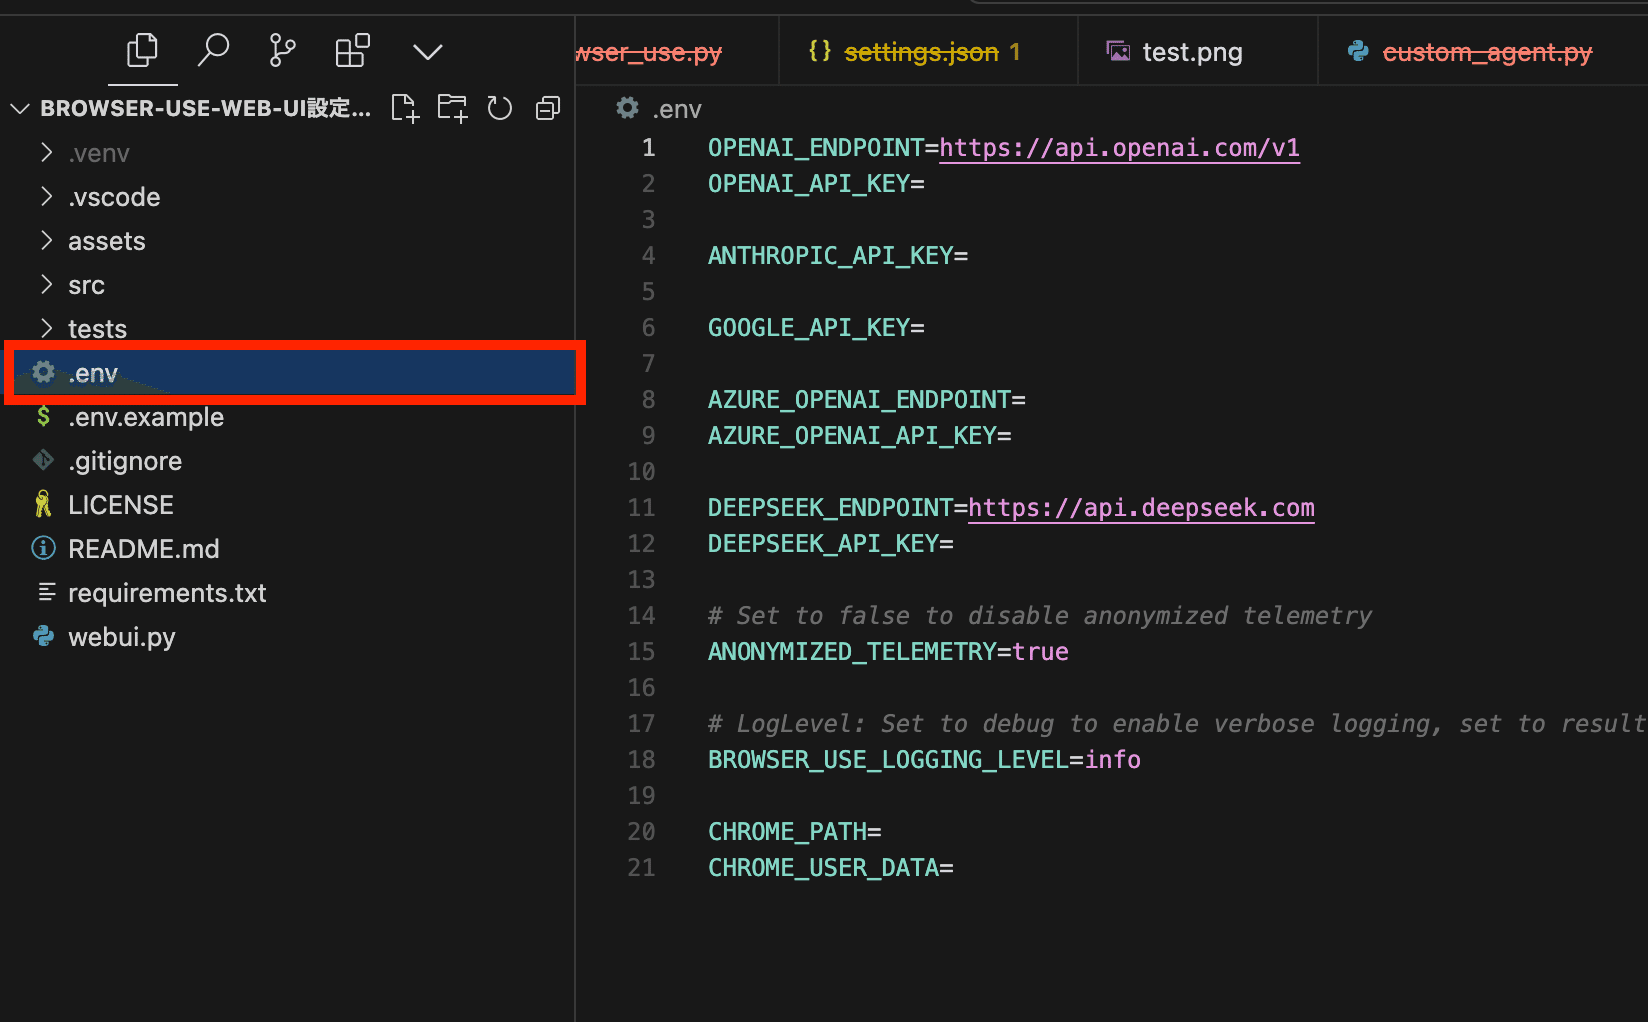
Task: Collapse the BROWSER-USE-WEB-UI root section
Action: [x=20, y=108]
